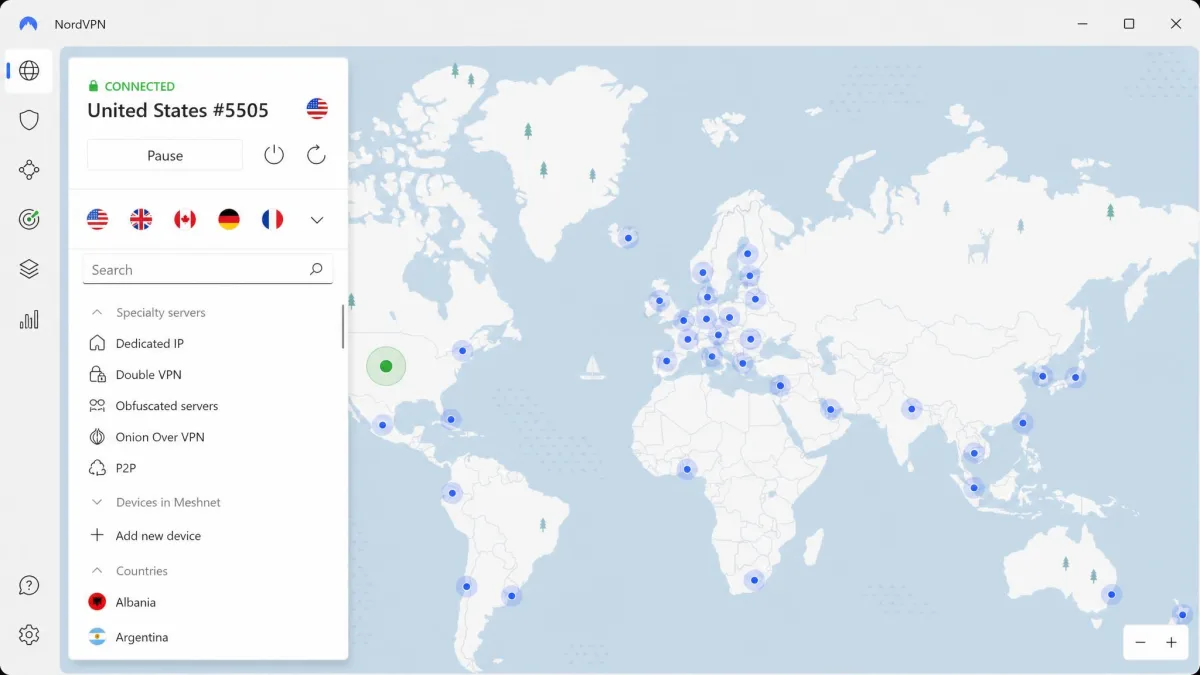Screen dimensions: 1200x675
Task: Open the globe map view in sidebar
Action: point(29,71)
